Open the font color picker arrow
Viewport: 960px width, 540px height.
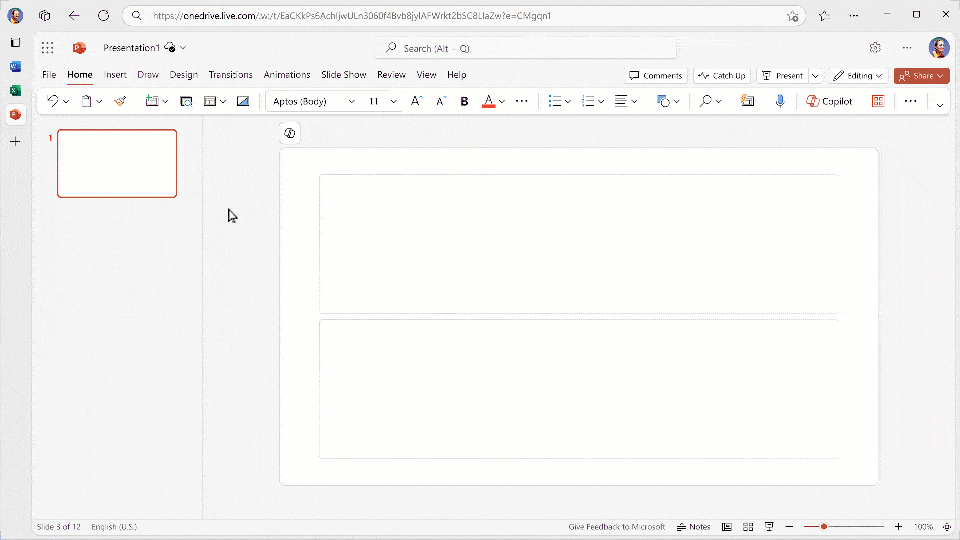[502, 102]
